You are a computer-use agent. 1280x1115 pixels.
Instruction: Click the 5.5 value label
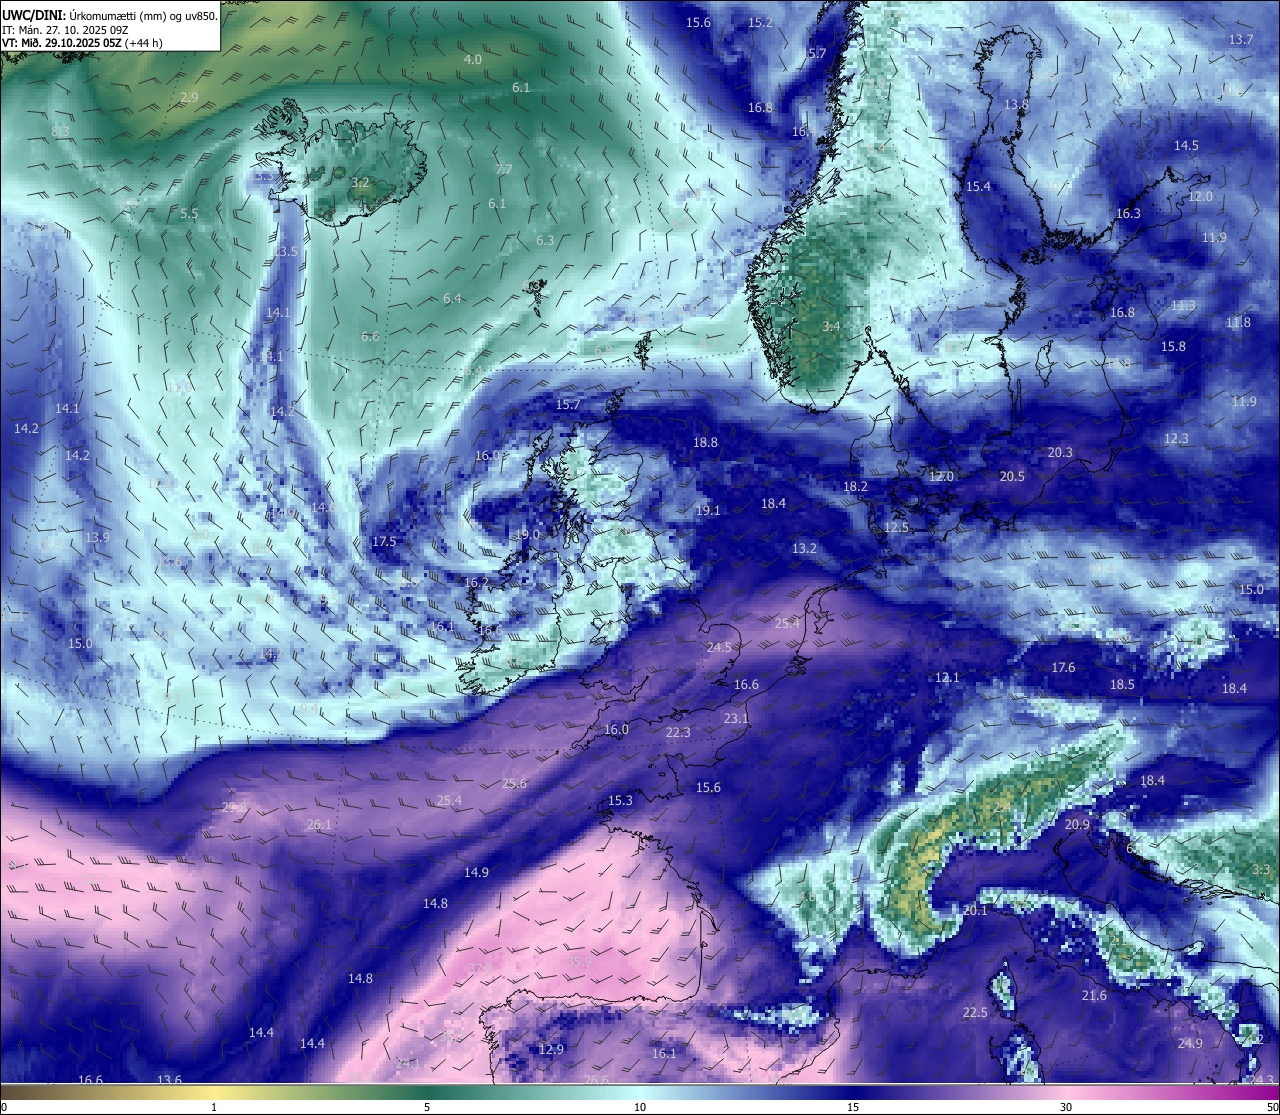point(189,213)
